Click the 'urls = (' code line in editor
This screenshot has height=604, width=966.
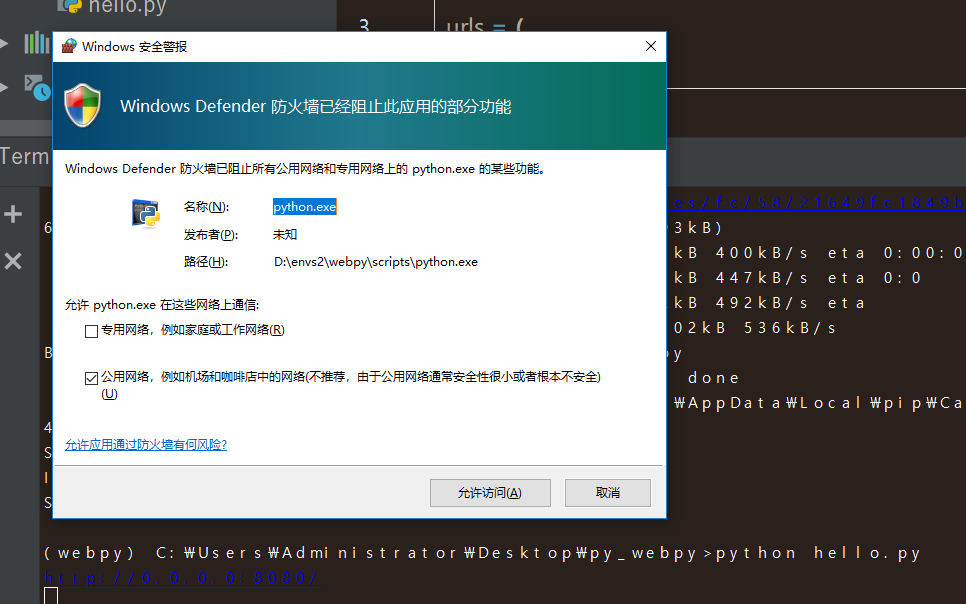point(485,27)
